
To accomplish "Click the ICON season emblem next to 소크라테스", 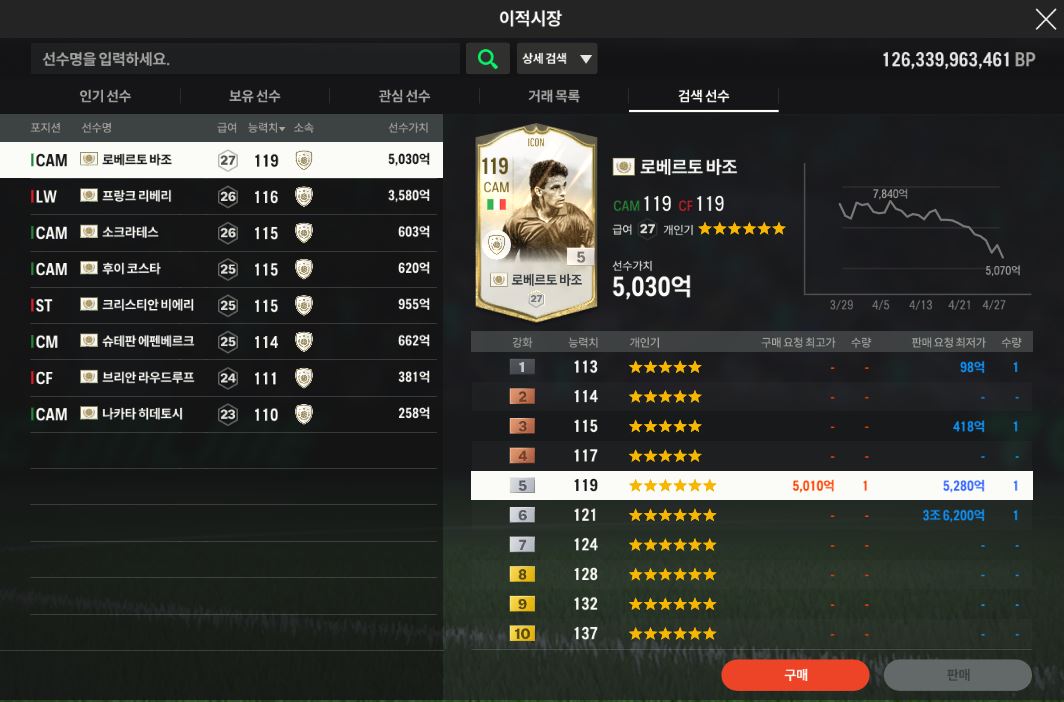I will [x=89, y=232].
